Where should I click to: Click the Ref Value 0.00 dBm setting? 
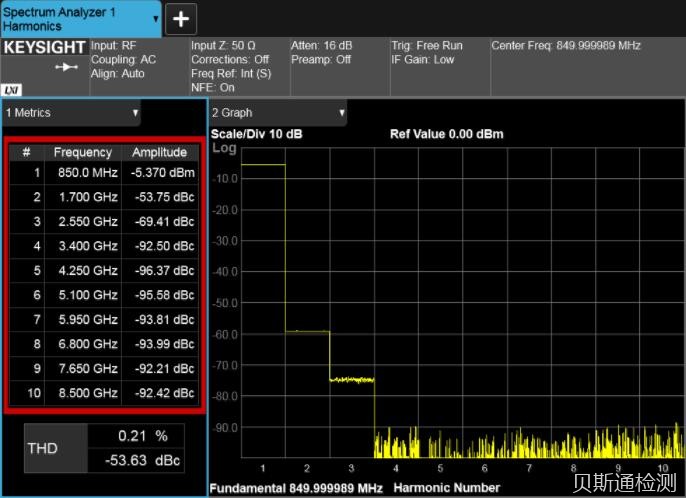pos(446,134)
